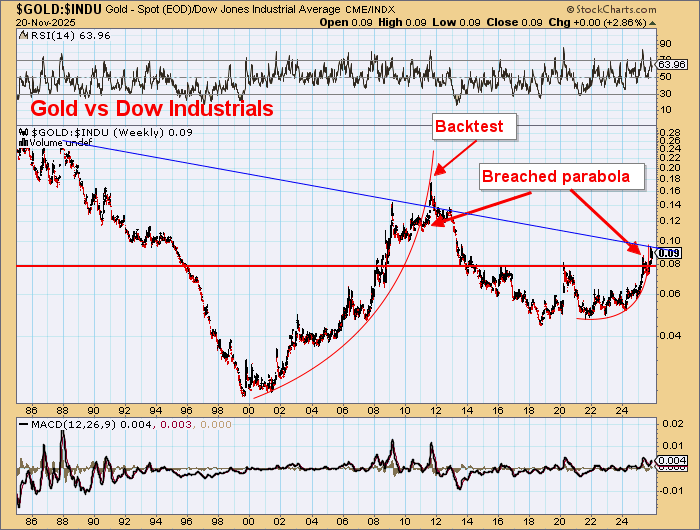Click the RSI(14) 63.96 indicator label

click(71, 36)
